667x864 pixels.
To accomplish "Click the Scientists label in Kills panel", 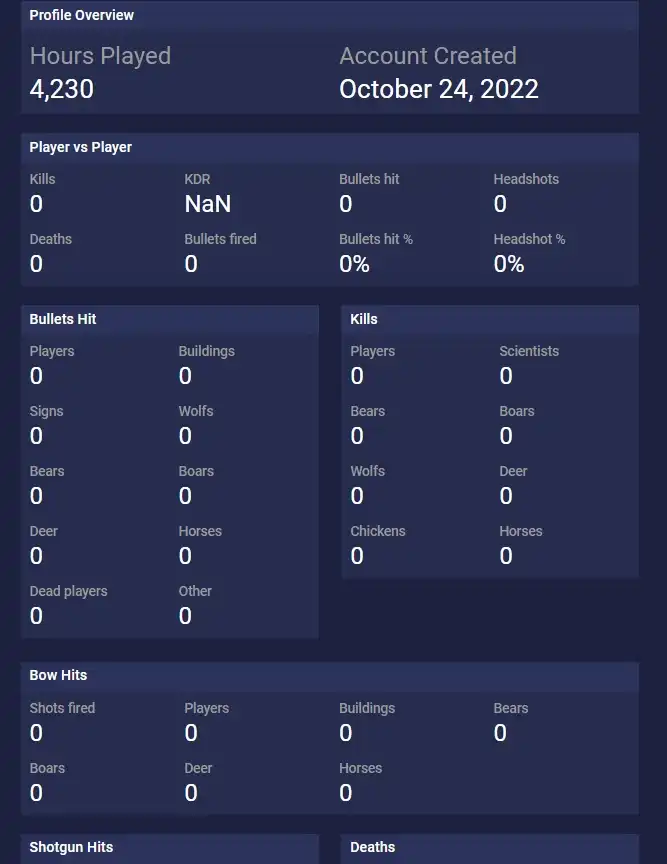I will click(529, 351).
